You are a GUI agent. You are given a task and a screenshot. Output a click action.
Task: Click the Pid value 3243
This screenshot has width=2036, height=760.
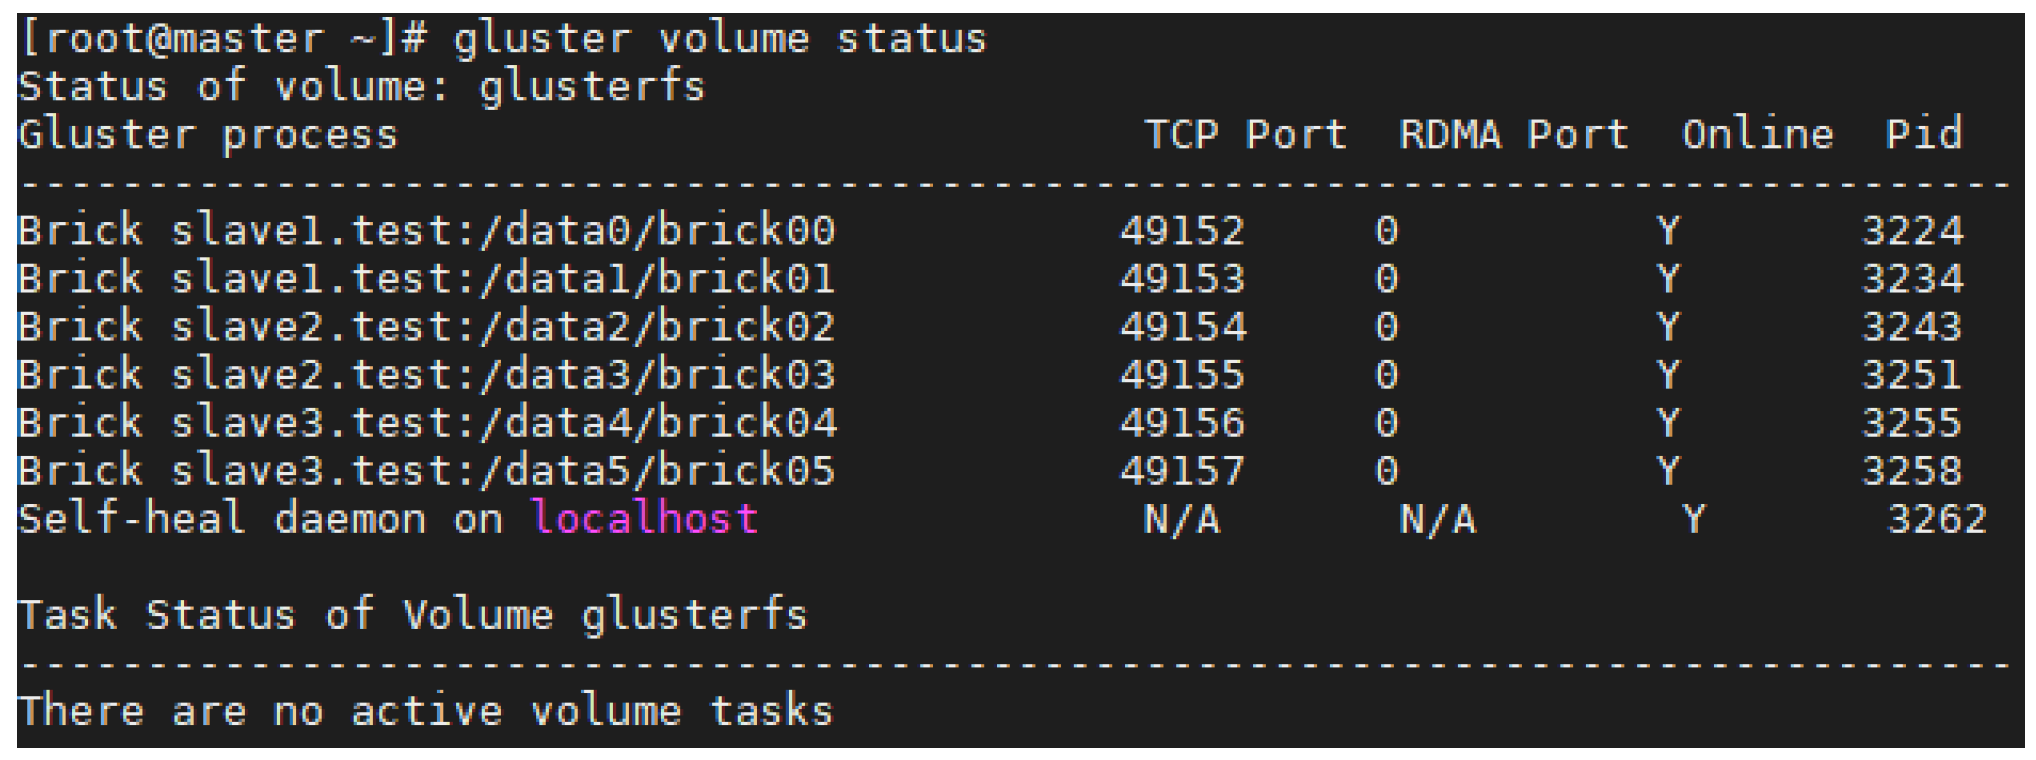pos(1911,327)
